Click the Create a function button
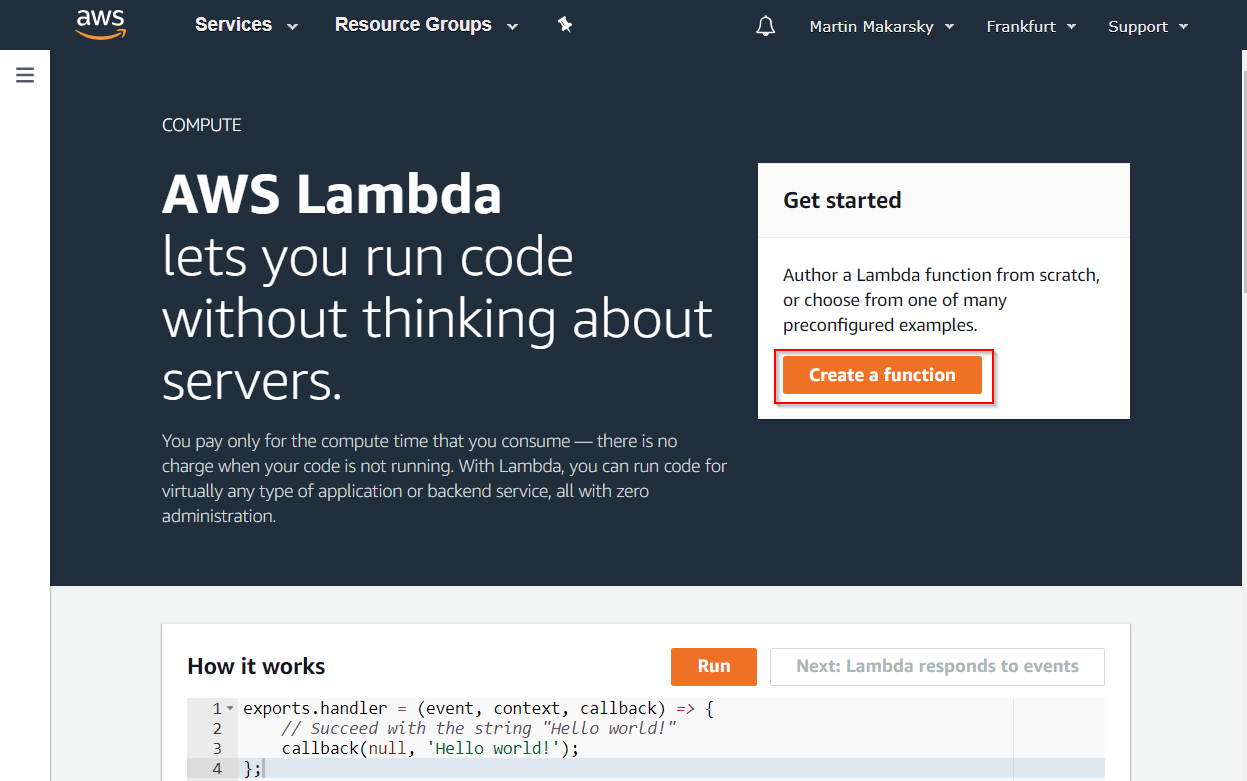1247x781 pixels. 883,375
